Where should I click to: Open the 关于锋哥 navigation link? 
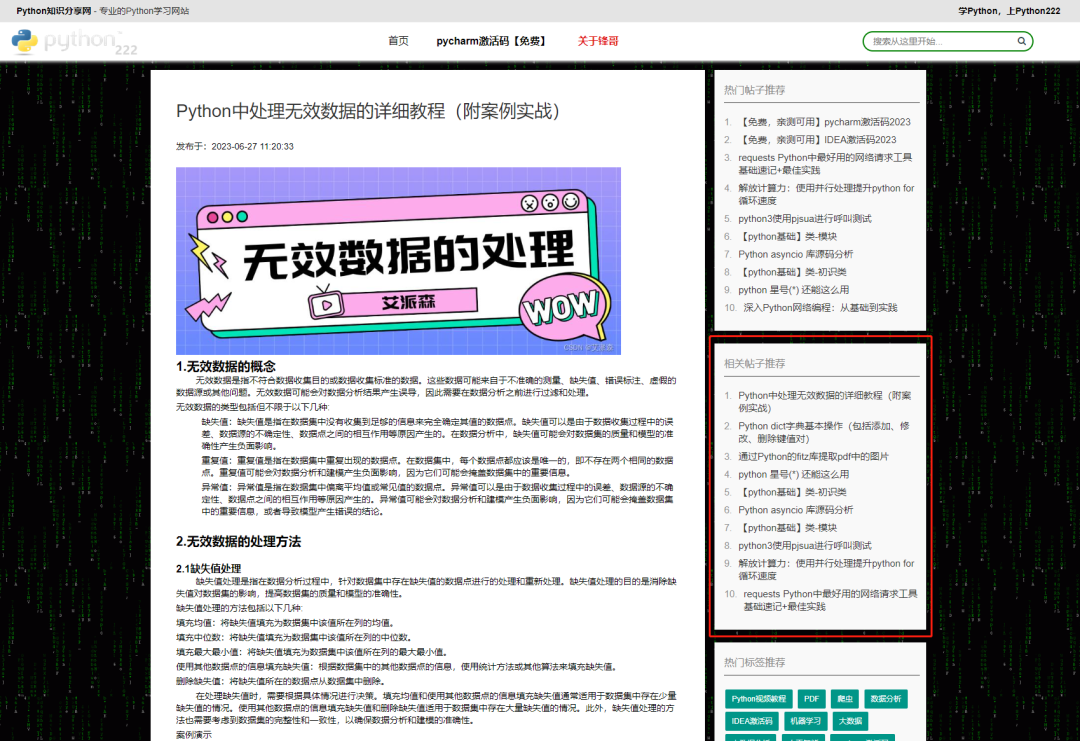(x=598, y=41)
